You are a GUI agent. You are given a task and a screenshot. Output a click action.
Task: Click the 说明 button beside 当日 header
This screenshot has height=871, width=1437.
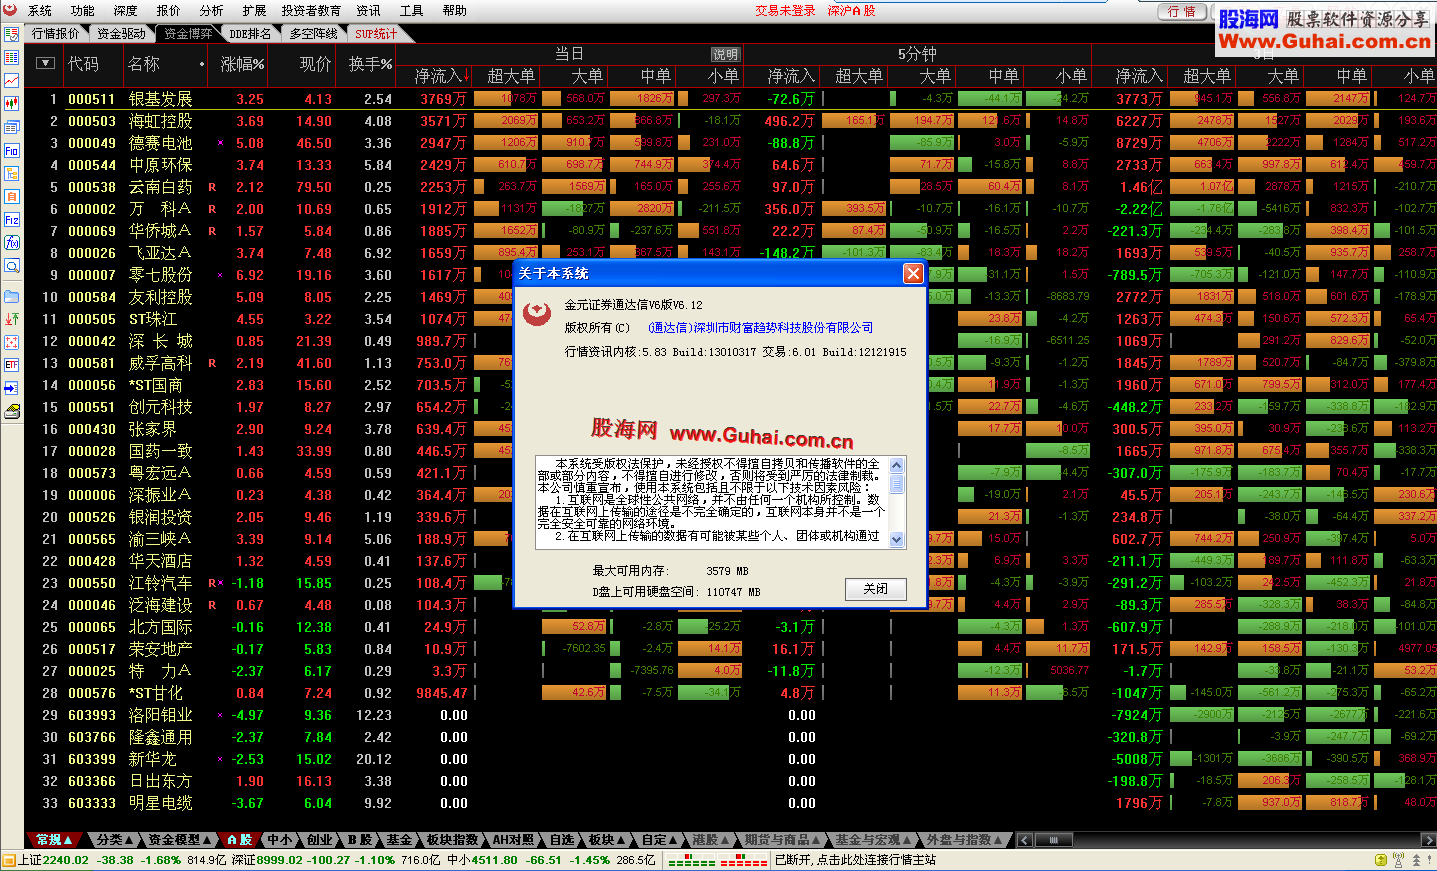point(725,55)
